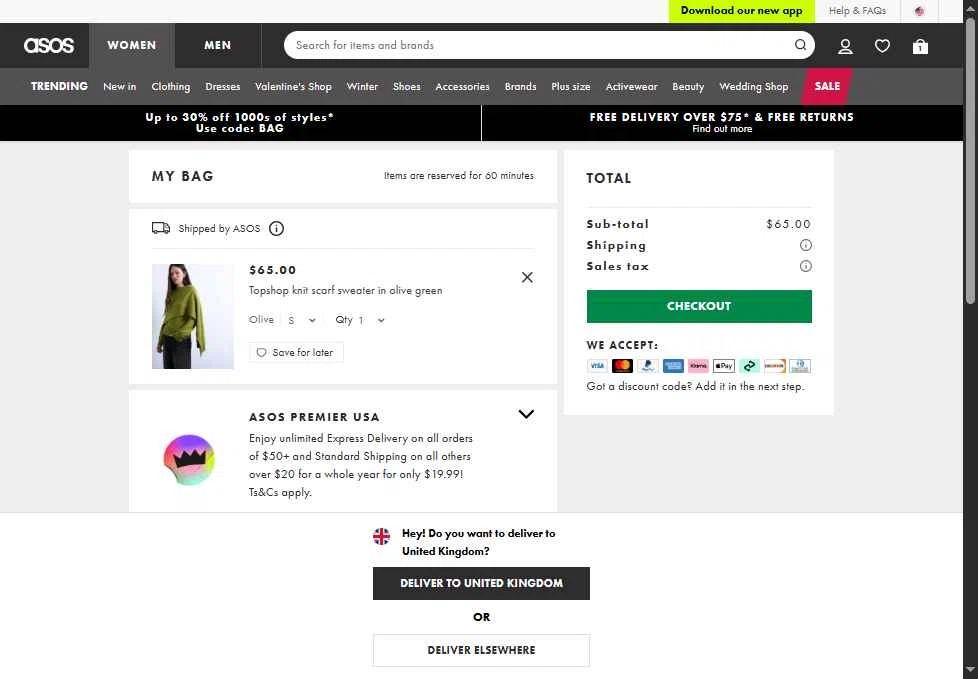Open the SALE menu
Image resolution: width=978 pixels, height=679 pixels.
(x=827, y=86)
